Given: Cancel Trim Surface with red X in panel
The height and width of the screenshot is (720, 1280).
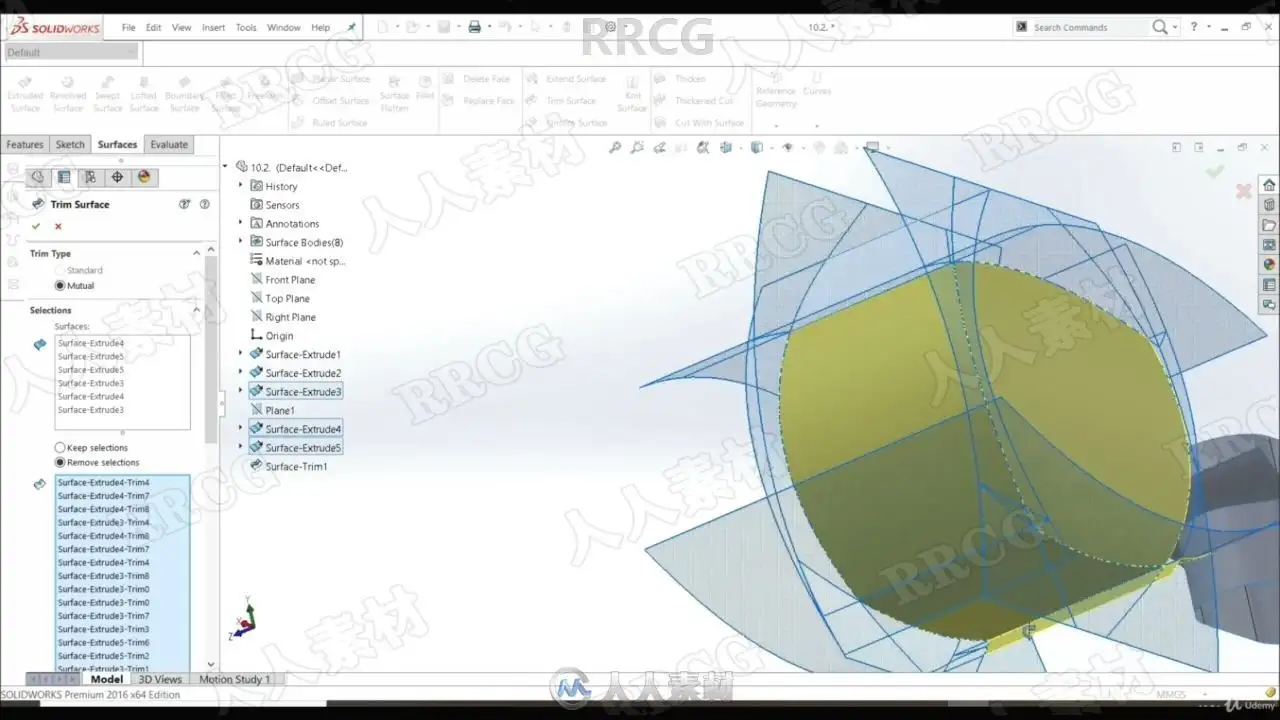Looking at the screenshot, I should (x=58, y=226).
